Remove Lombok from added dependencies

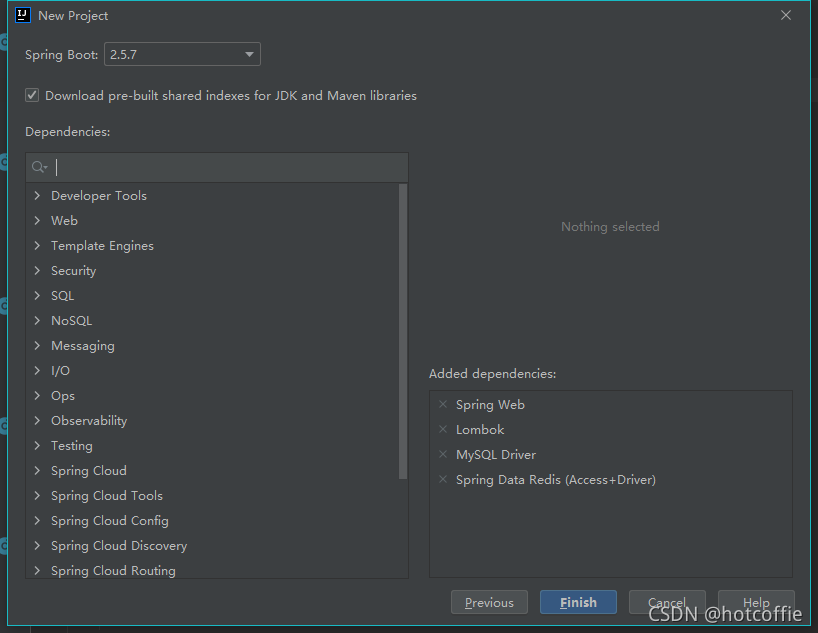point(443,429)
